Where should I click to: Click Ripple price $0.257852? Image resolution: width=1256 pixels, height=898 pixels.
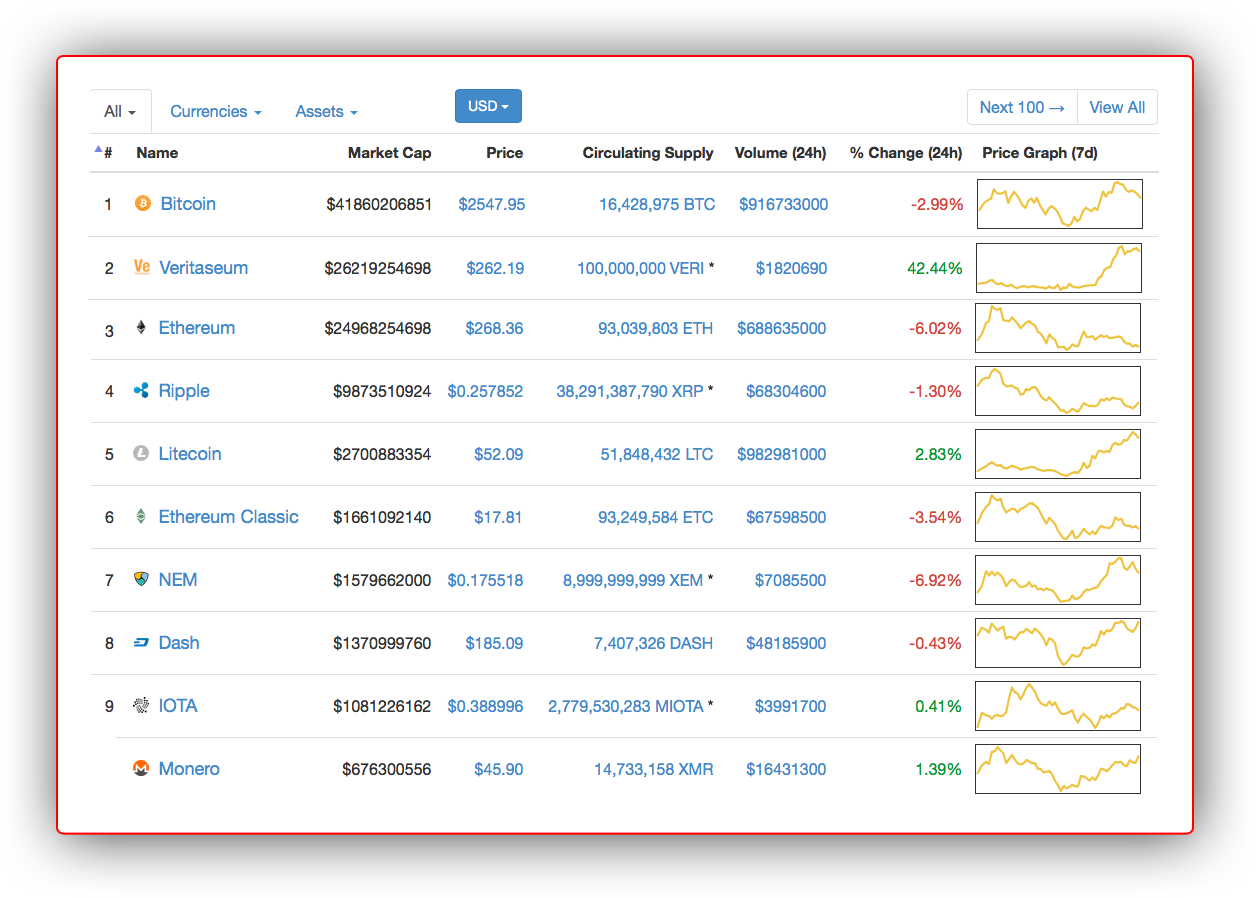pos(485,391)
